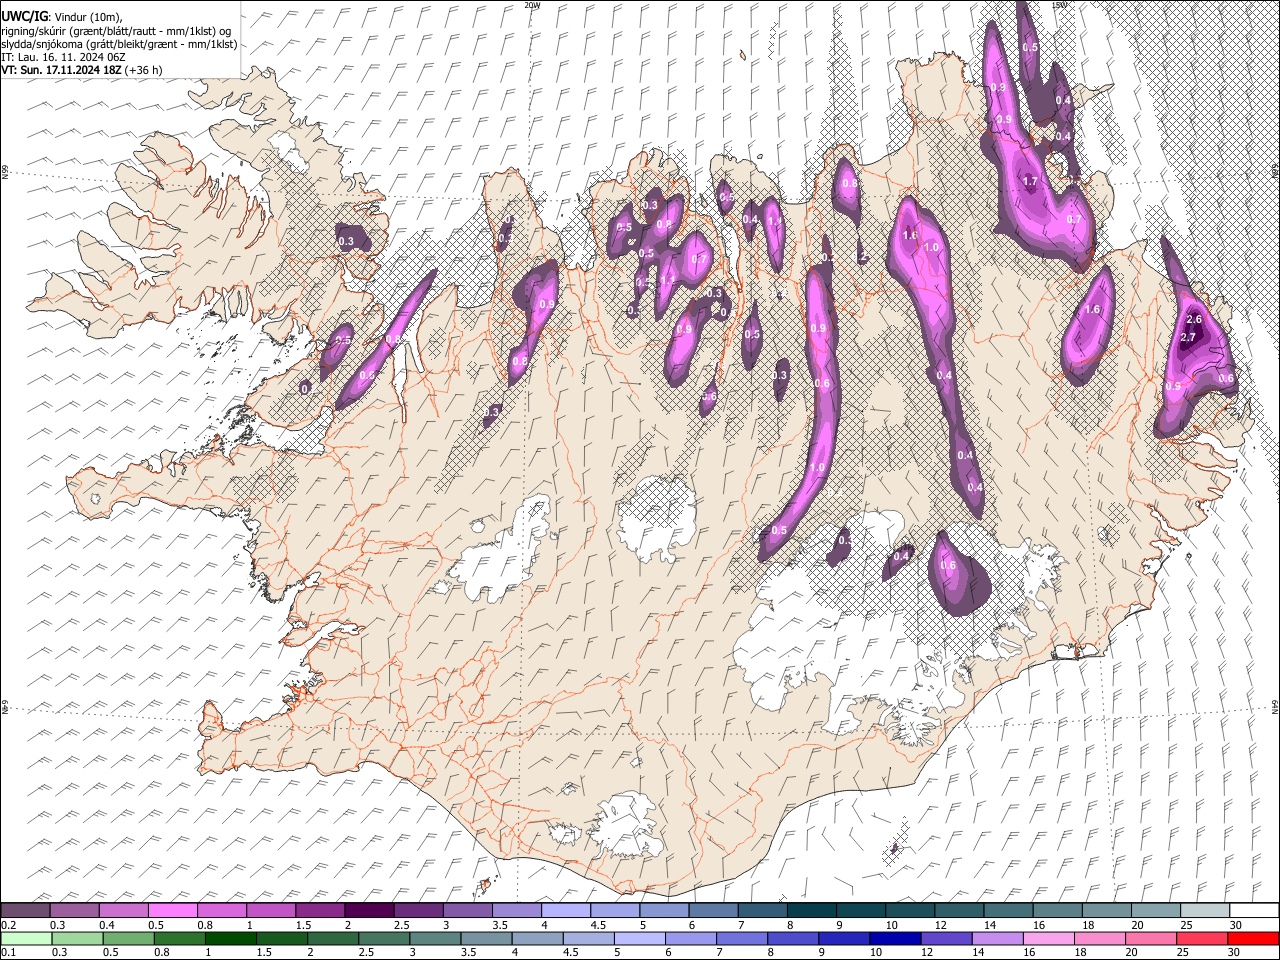Click the '0.2' label starting the upper legend

(9, 925)
